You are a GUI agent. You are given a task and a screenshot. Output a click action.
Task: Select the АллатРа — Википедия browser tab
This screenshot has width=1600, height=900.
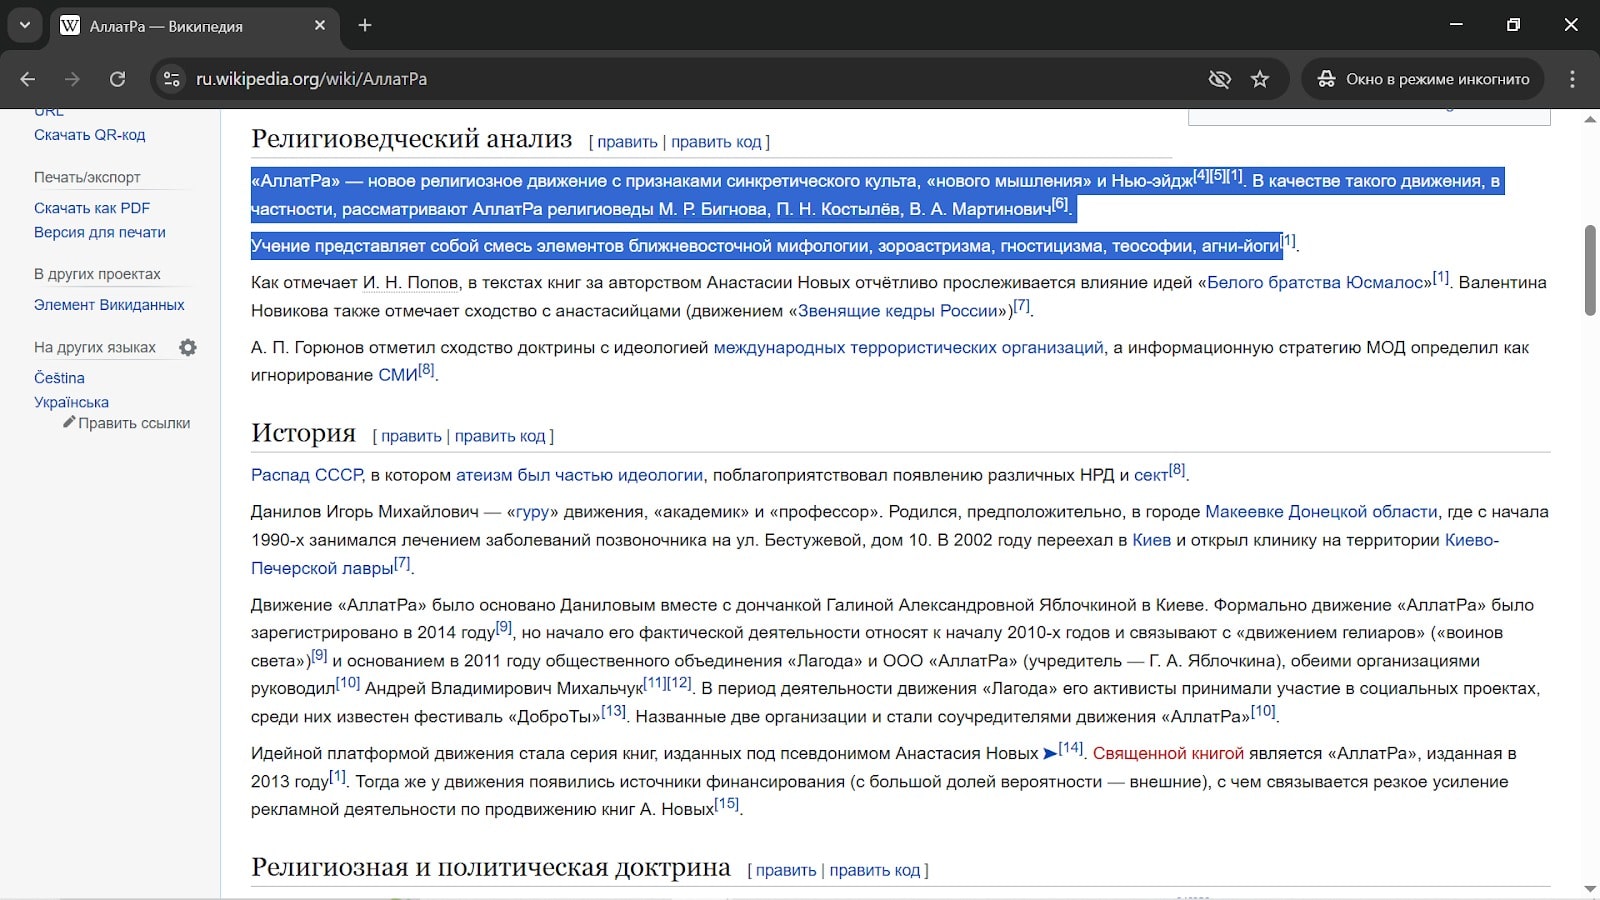pyautogui.click(x=193, y=26)
